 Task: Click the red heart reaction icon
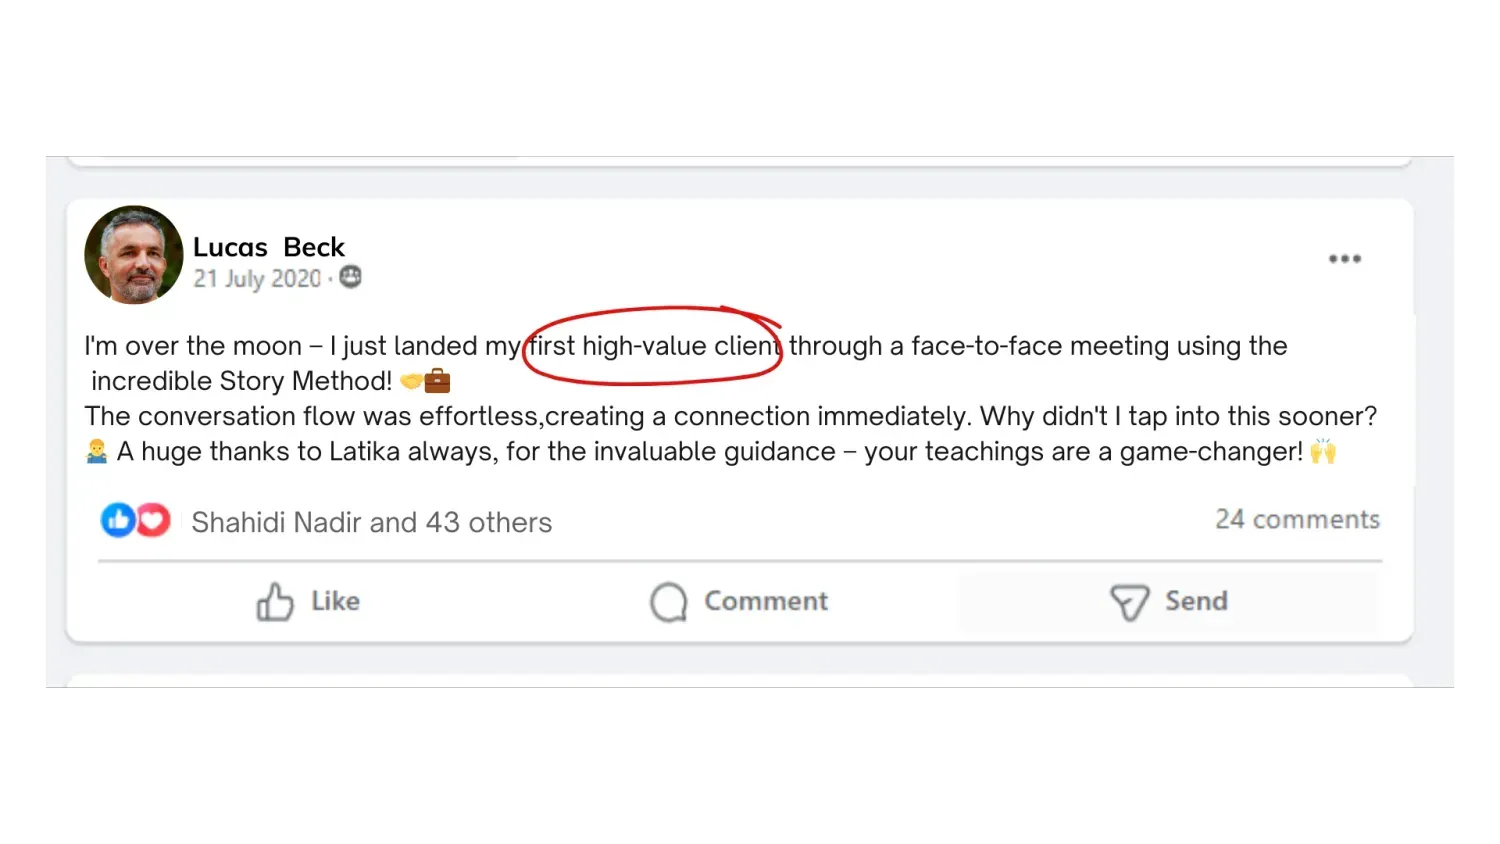153,520
